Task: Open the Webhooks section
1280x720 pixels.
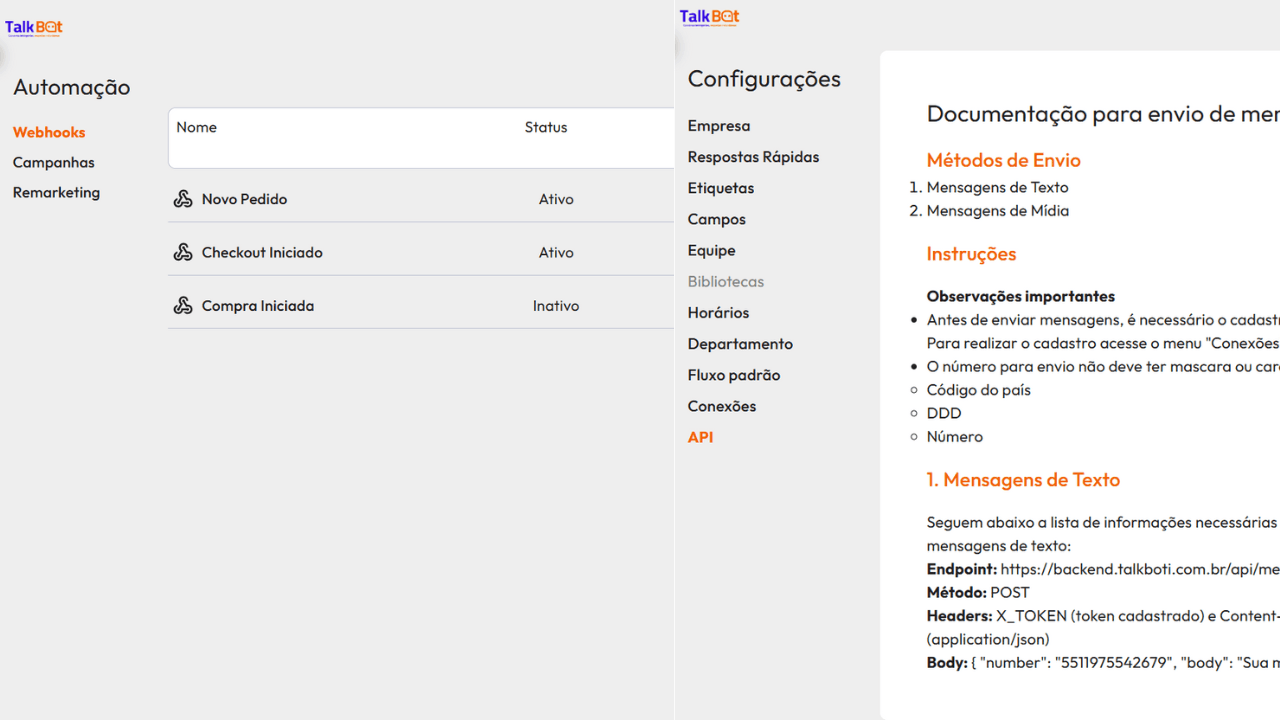Action: [x=49, y=132]
